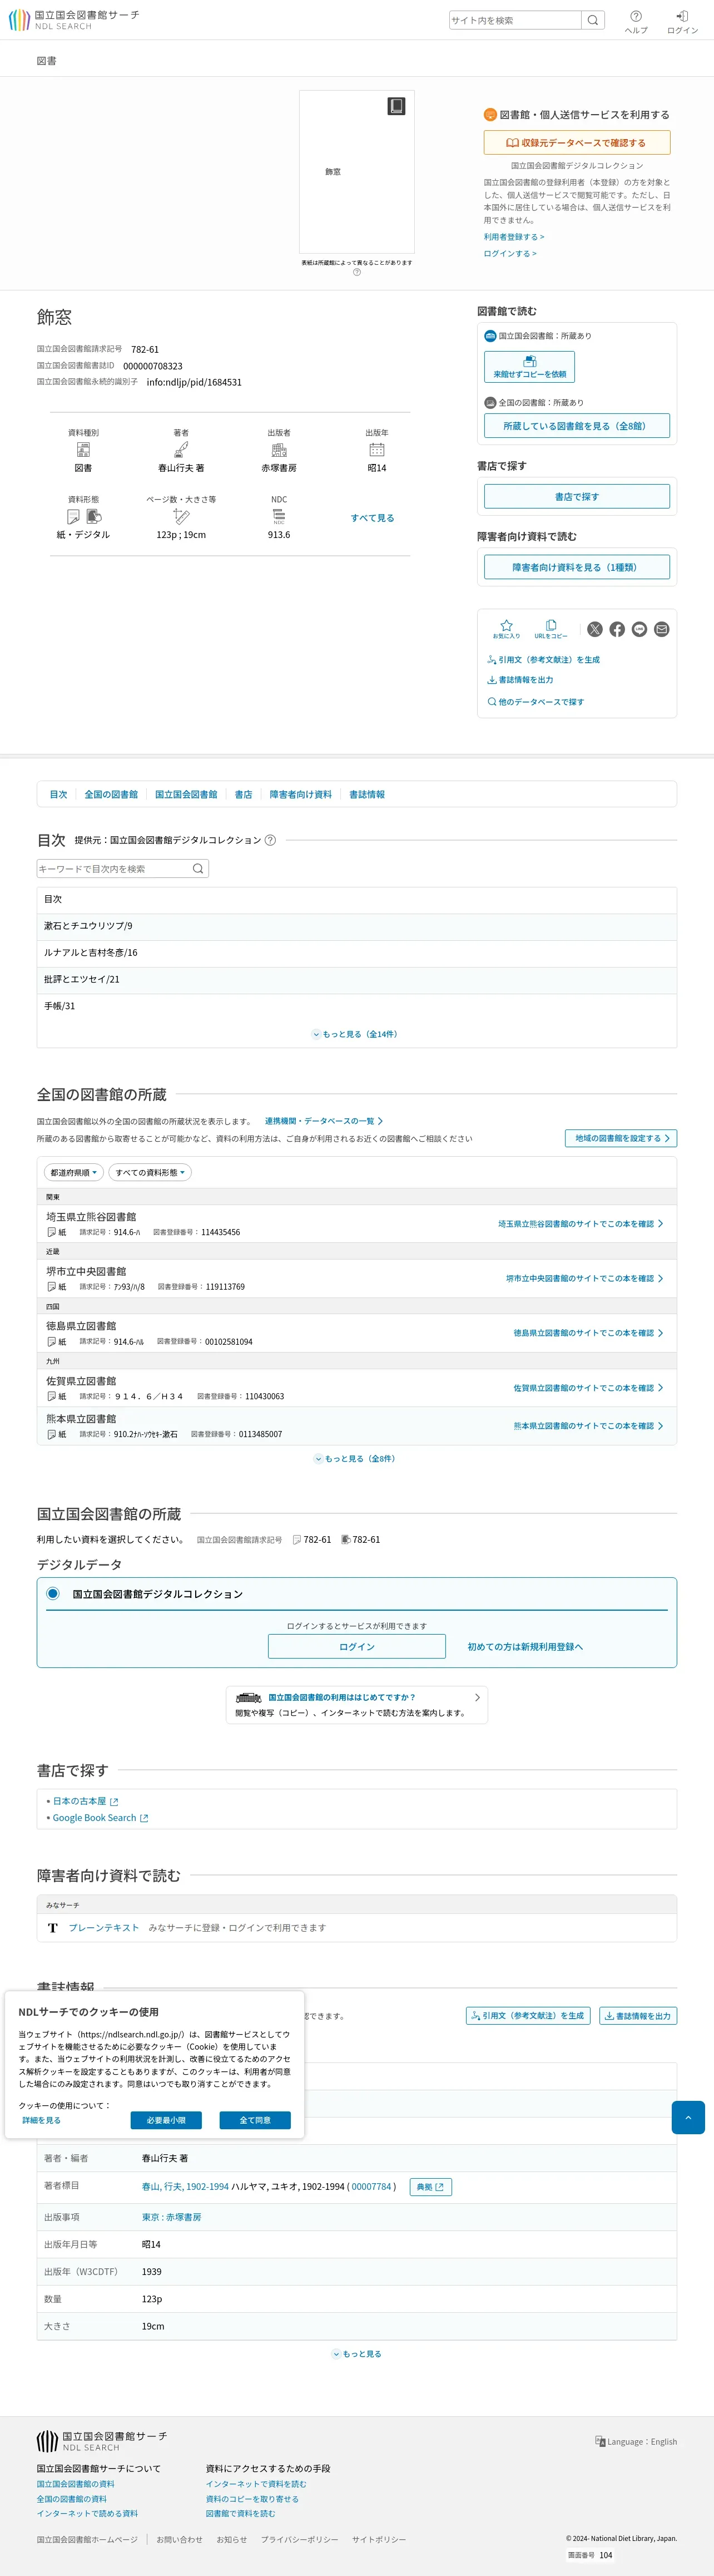The width and height of the screenshot is (714, 2576).
Task: Click 書店で探す button in sidebar
Action: (x=577, y=497)
